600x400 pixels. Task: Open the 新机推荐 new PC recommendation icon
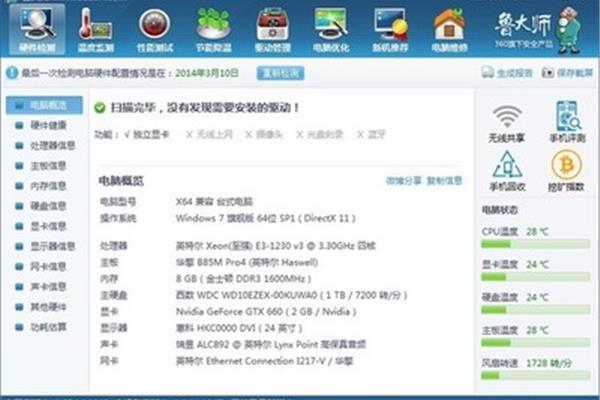390,29
